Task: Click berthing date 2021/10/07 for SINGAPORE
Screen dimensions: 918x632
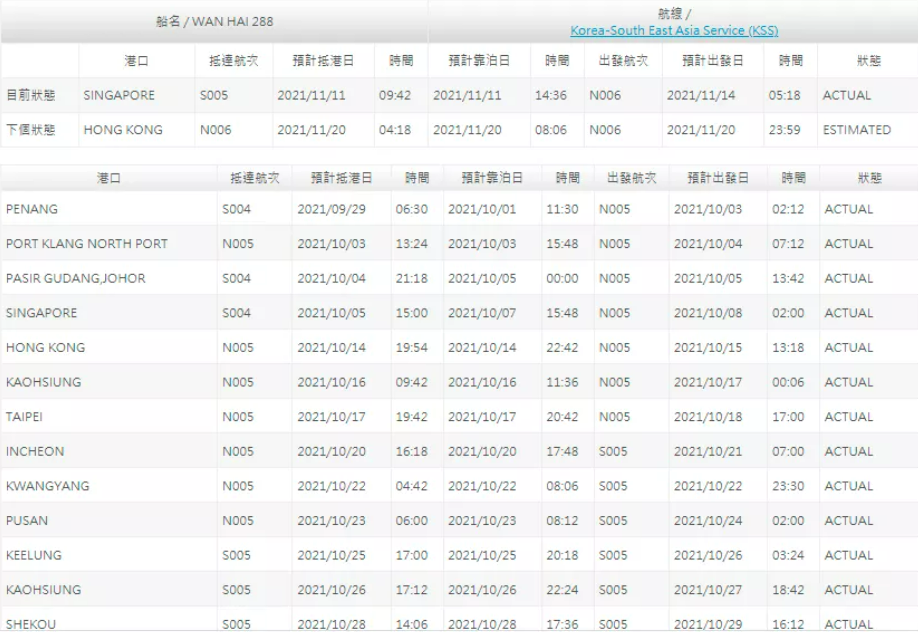Action: [x=482, y=313]
